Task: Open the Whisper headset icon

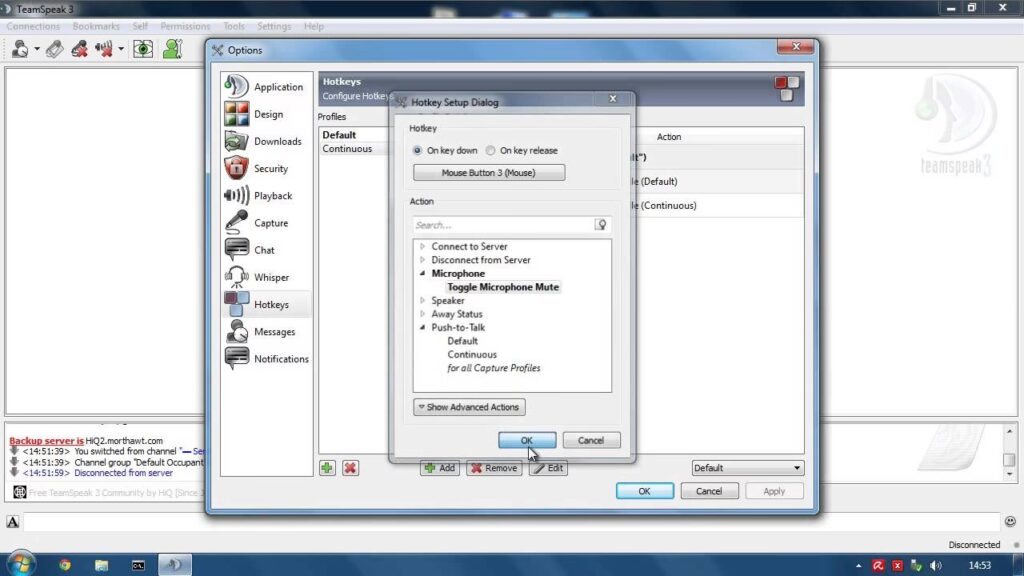Action: tap(236, 277)
